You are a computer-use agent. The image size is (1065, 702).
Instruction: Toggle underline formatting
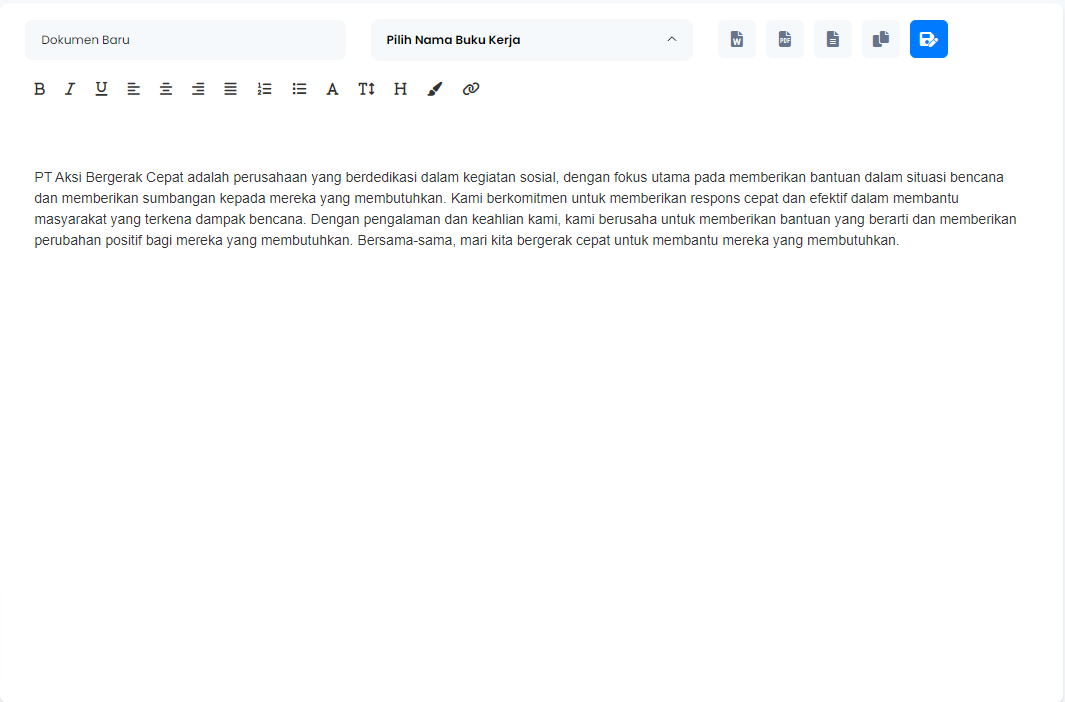101,89
